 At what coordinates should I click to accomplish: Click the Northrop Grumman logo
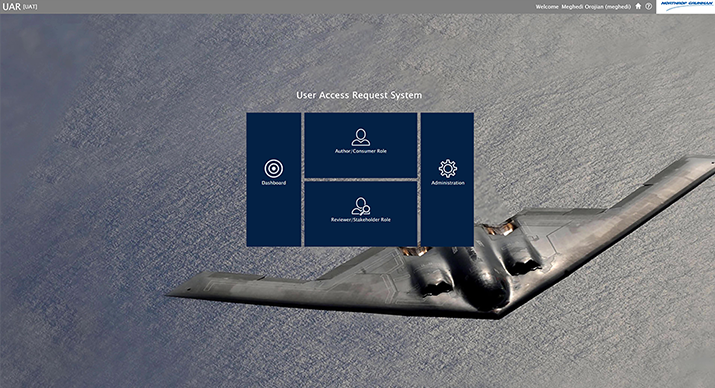(x=685, y=6)
